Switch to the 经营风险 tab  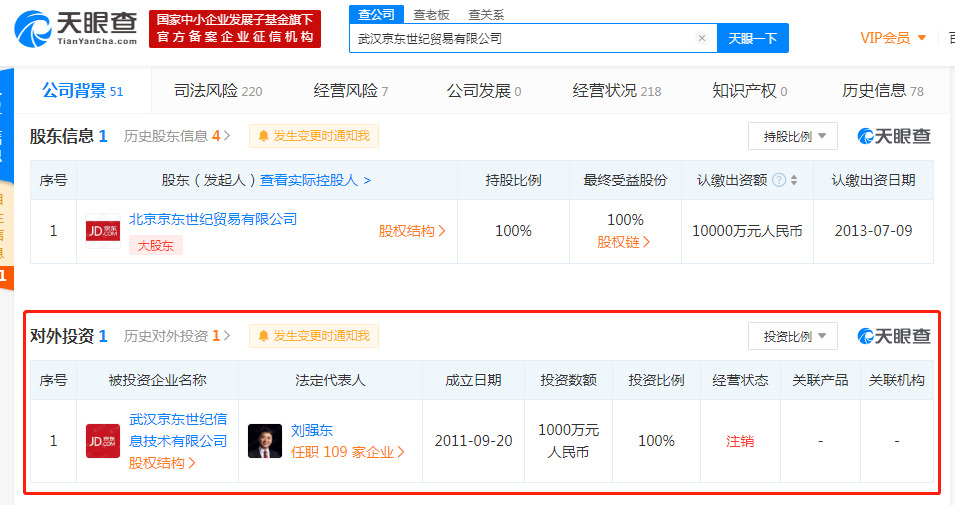(x=351, y=91)
